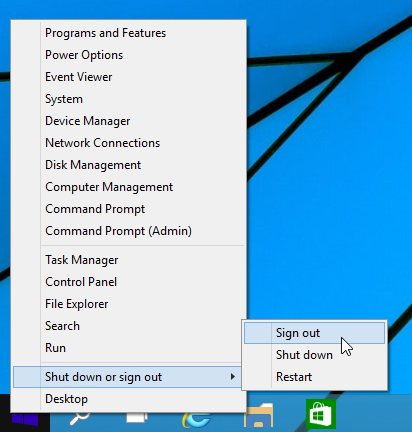Image resolution: width=412 pixels, height=432 pixels.
Task: Open File Explorer from the menu
Action: click(129, 304)
